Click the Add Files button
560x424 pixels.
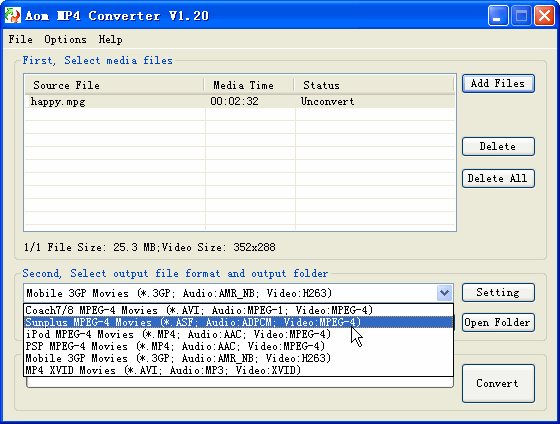click(498, 84)
